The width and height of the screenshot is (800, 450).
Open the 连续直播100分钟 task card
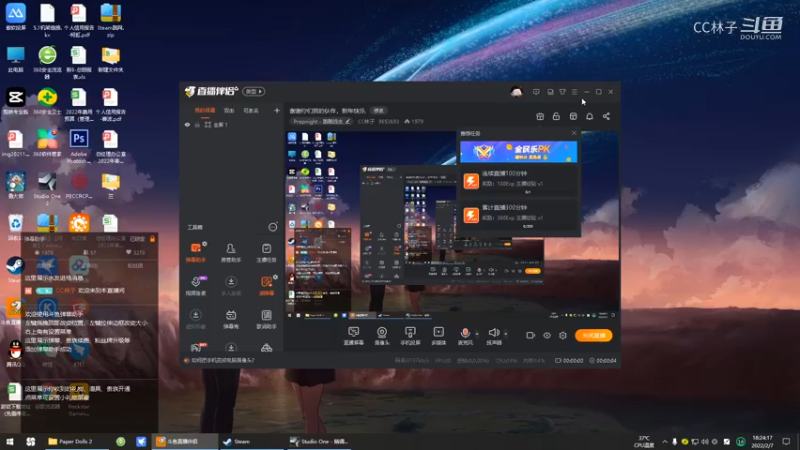(x=518, y=181)
